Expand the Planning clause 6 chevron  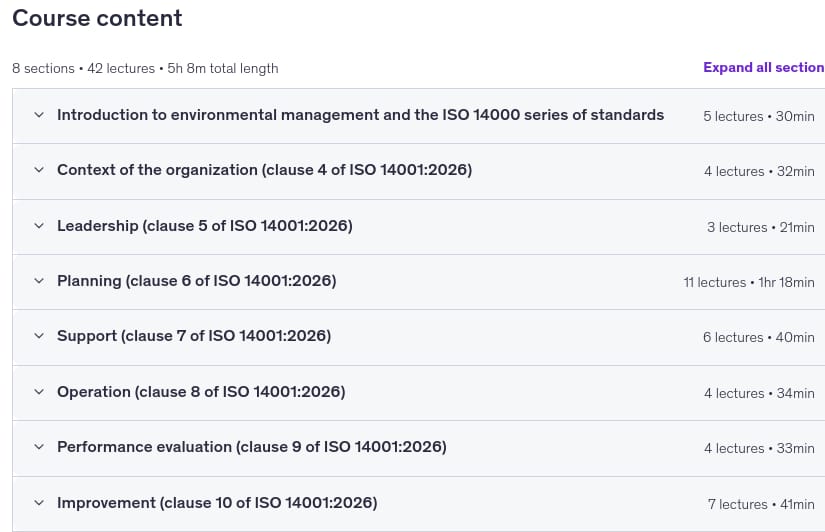coord(39,281)
